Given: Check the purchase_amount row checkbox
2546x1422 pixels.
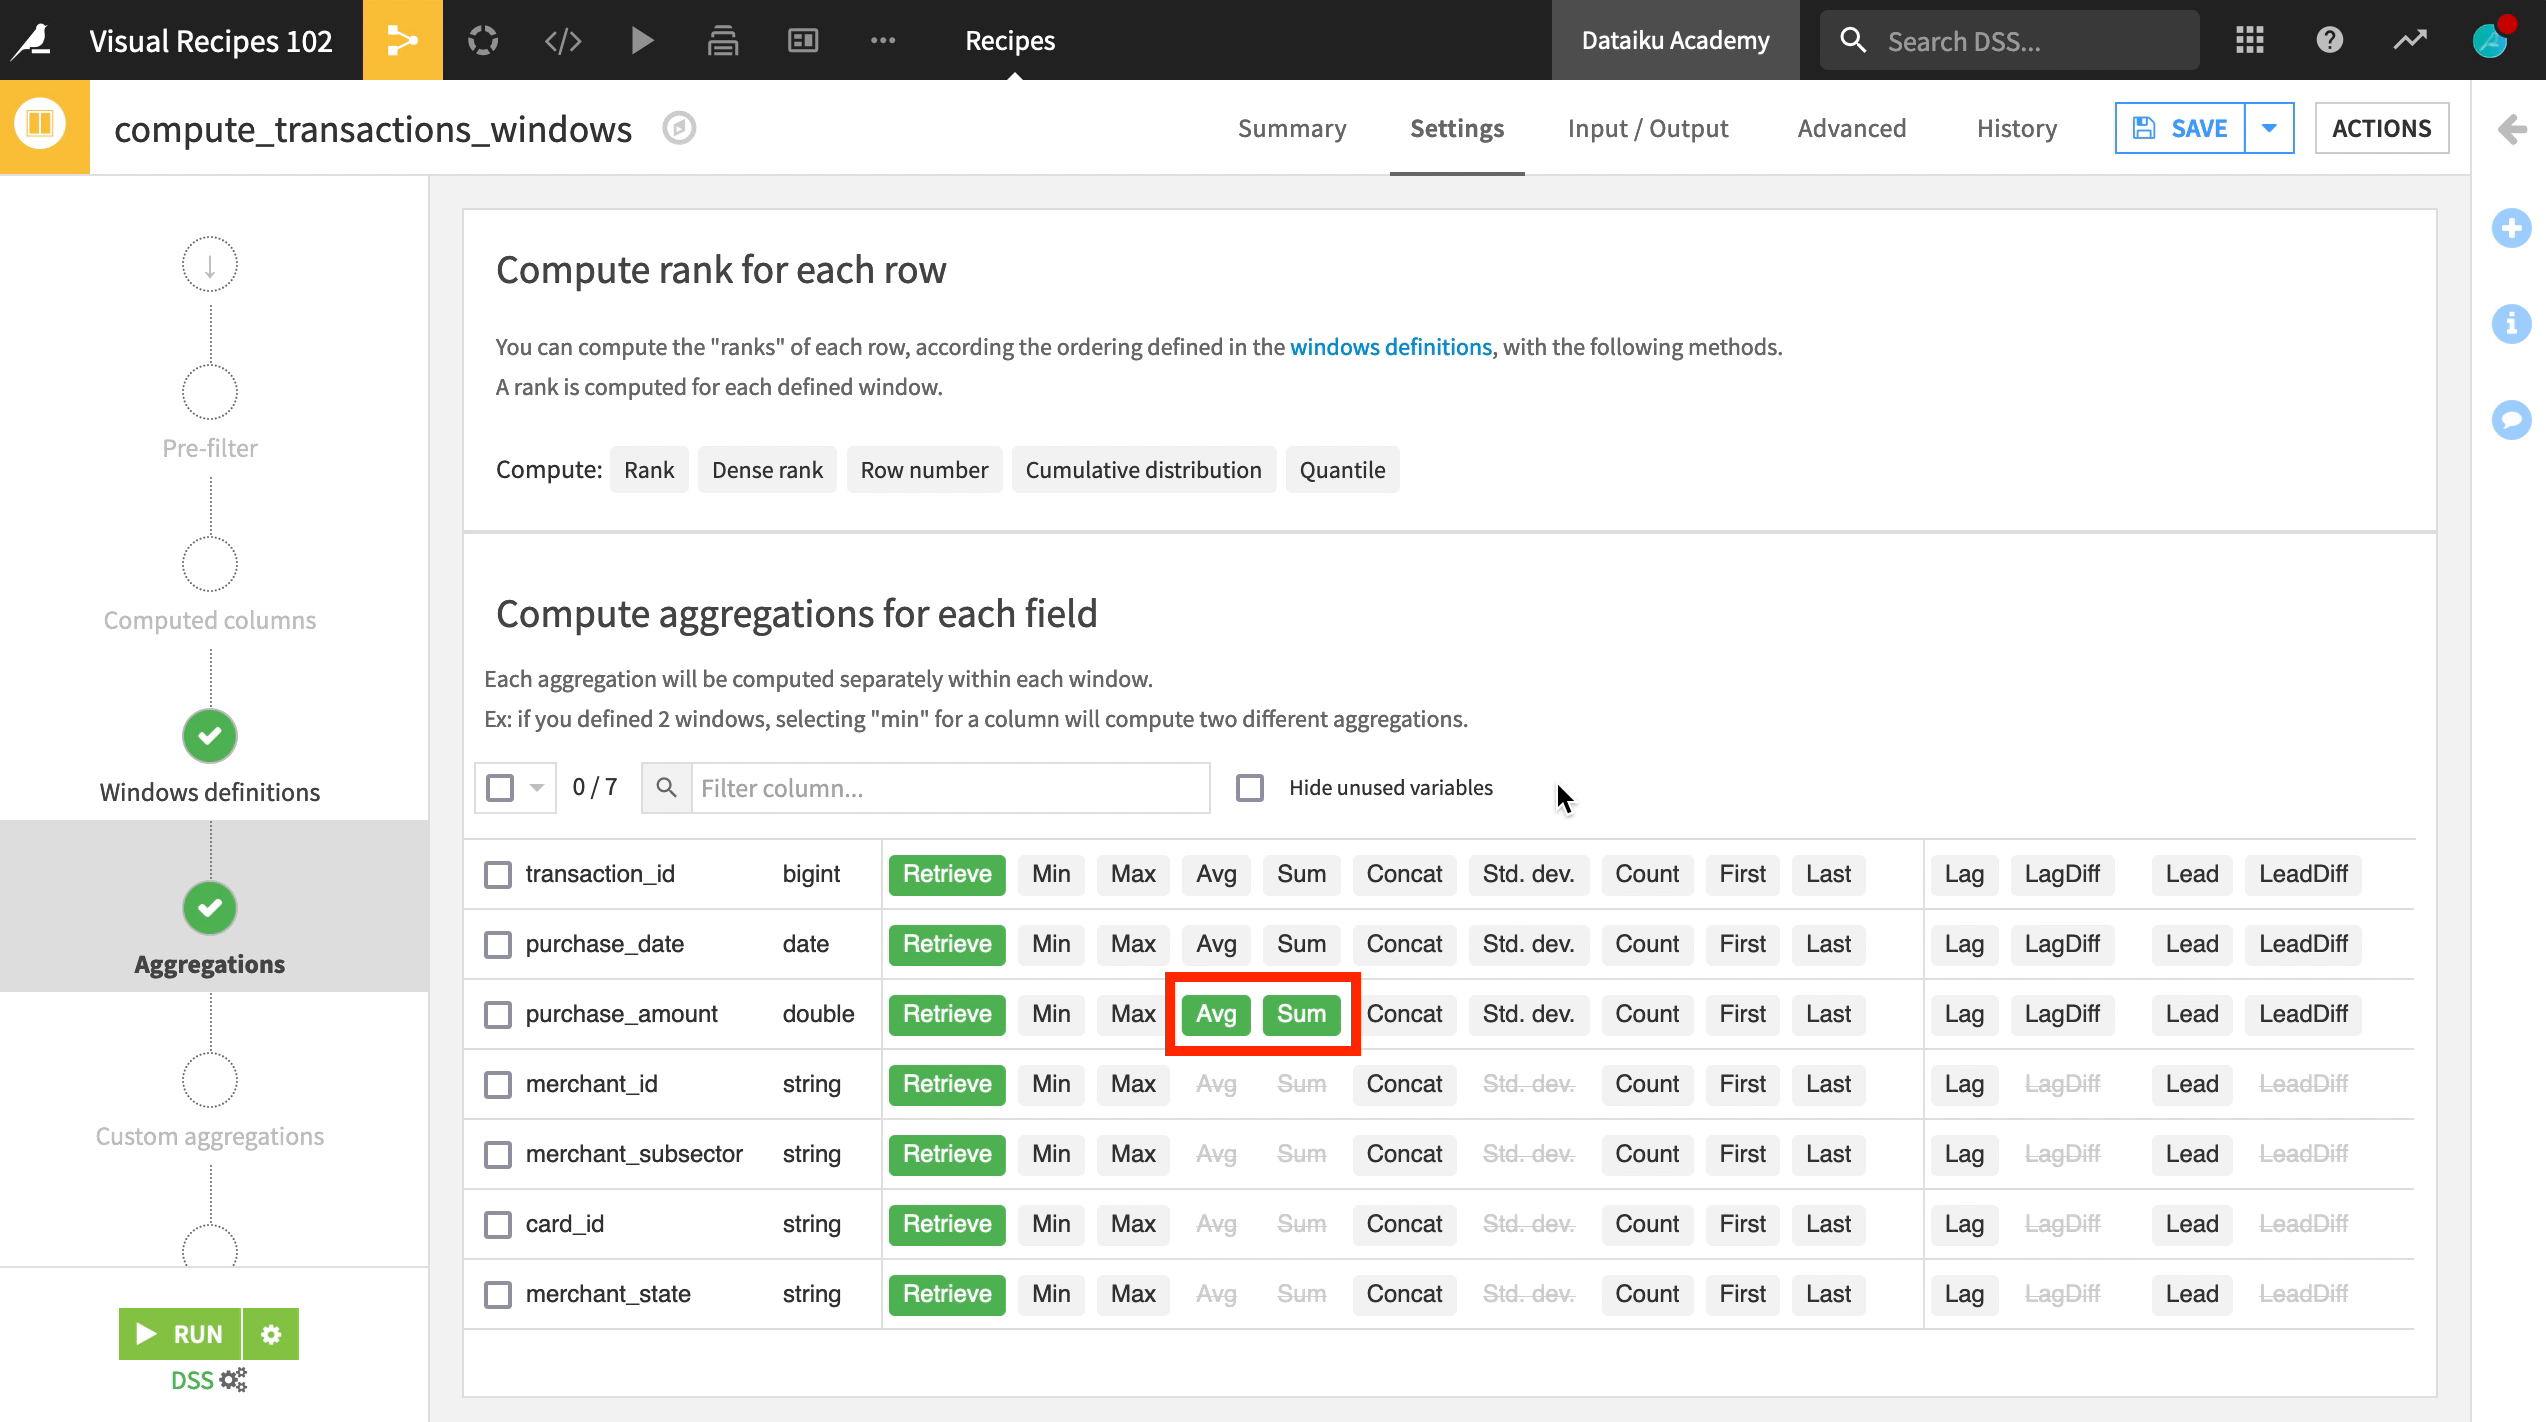Looking at the screenshot, I should click(x=495, y=1014).
